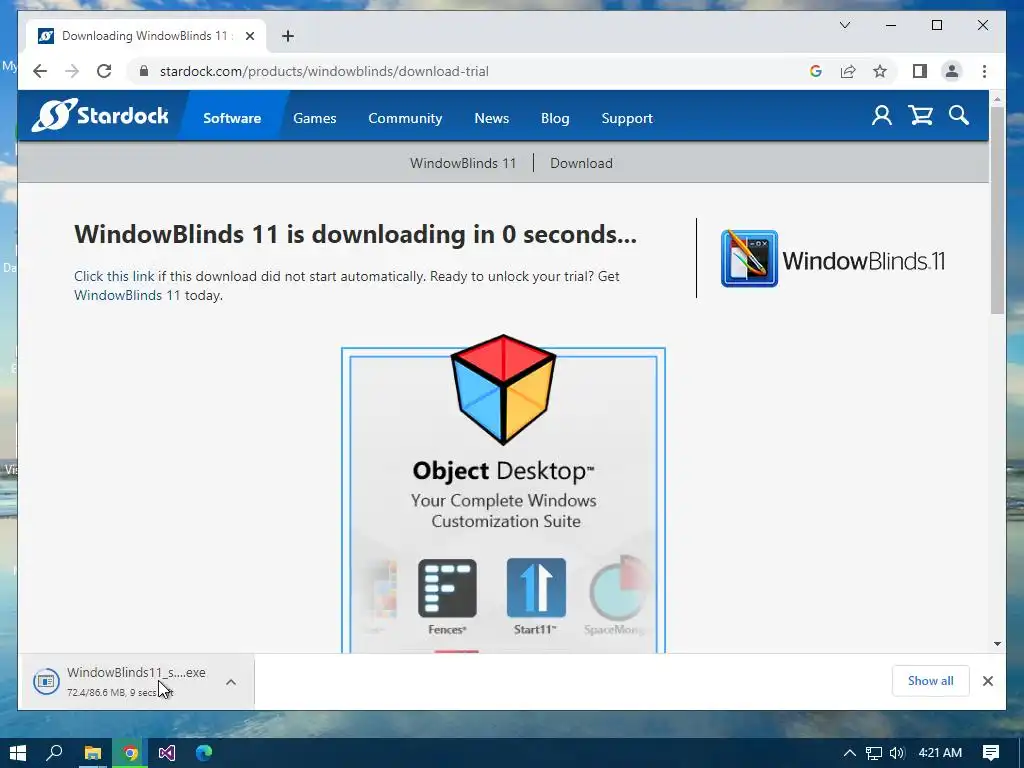
Task: Open the Software menu
Action: (232, 118)
